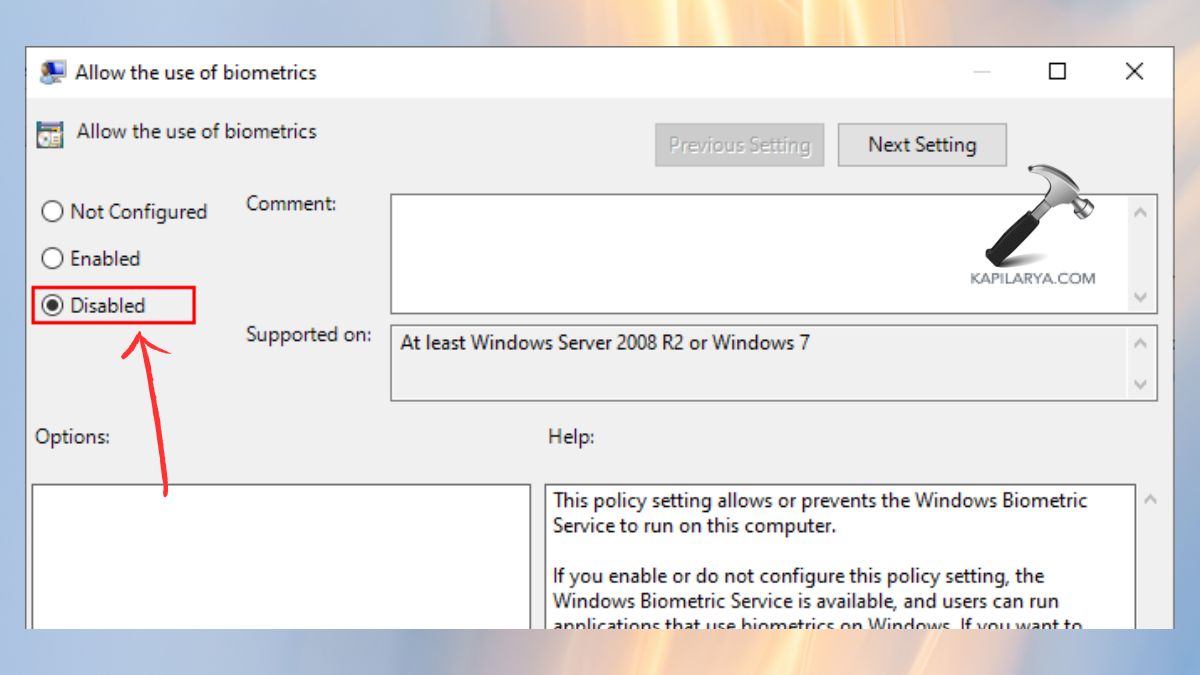Choose the Enabled radio option
This screenshot has height=675, width=1200.
tap(52, 259)
